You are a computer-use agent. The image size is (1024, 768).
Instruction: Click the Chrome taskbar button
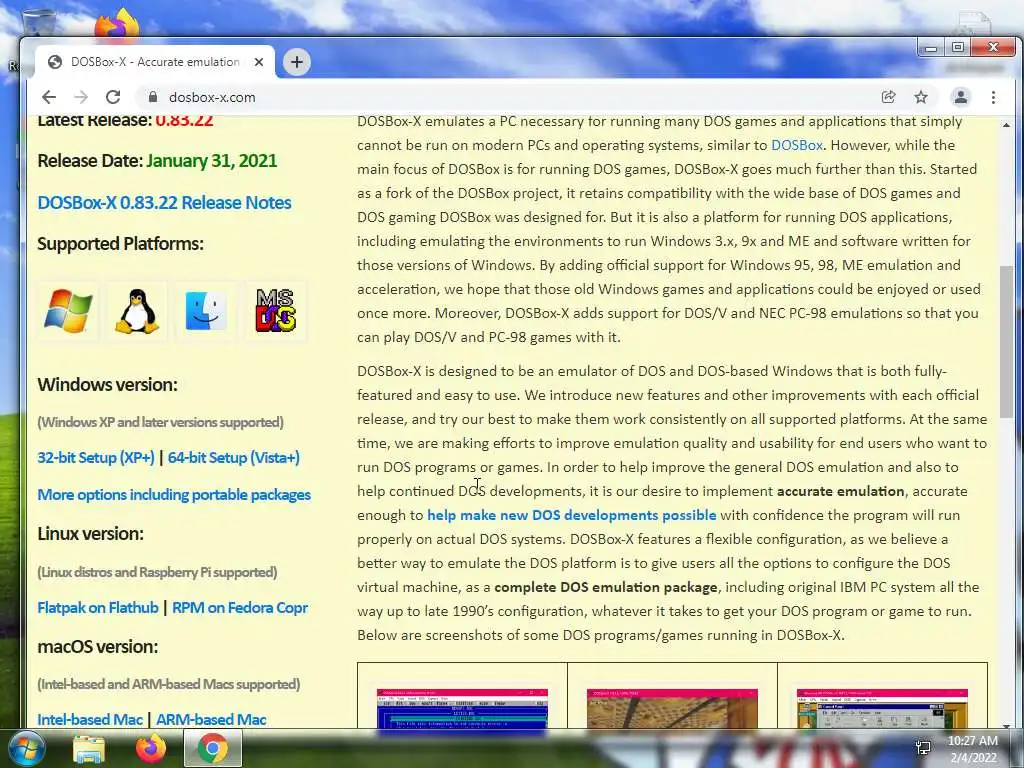(213, 749)
